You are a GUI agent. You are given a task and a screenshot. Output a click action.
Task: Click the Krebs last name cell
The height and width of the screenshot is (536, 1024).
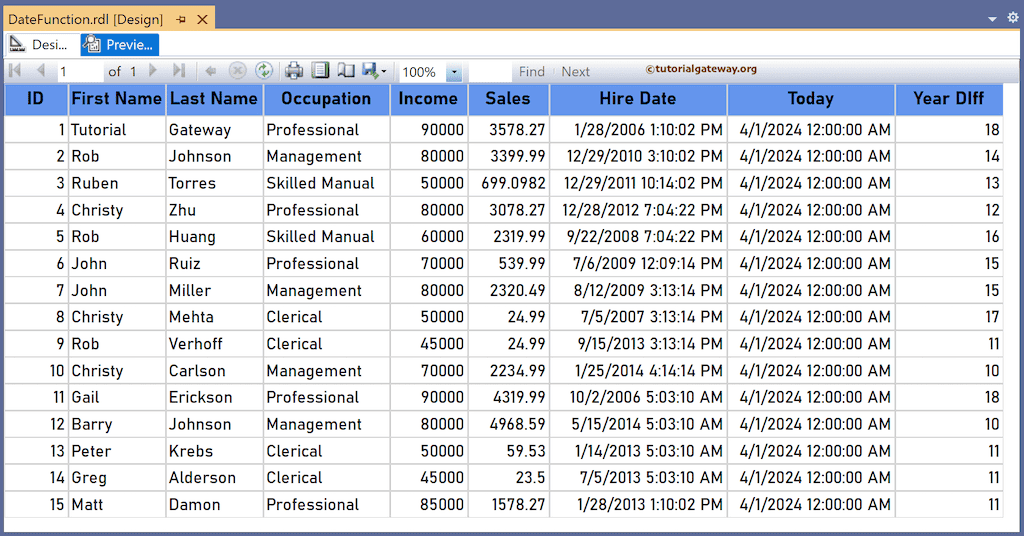[x=214, y=450]
